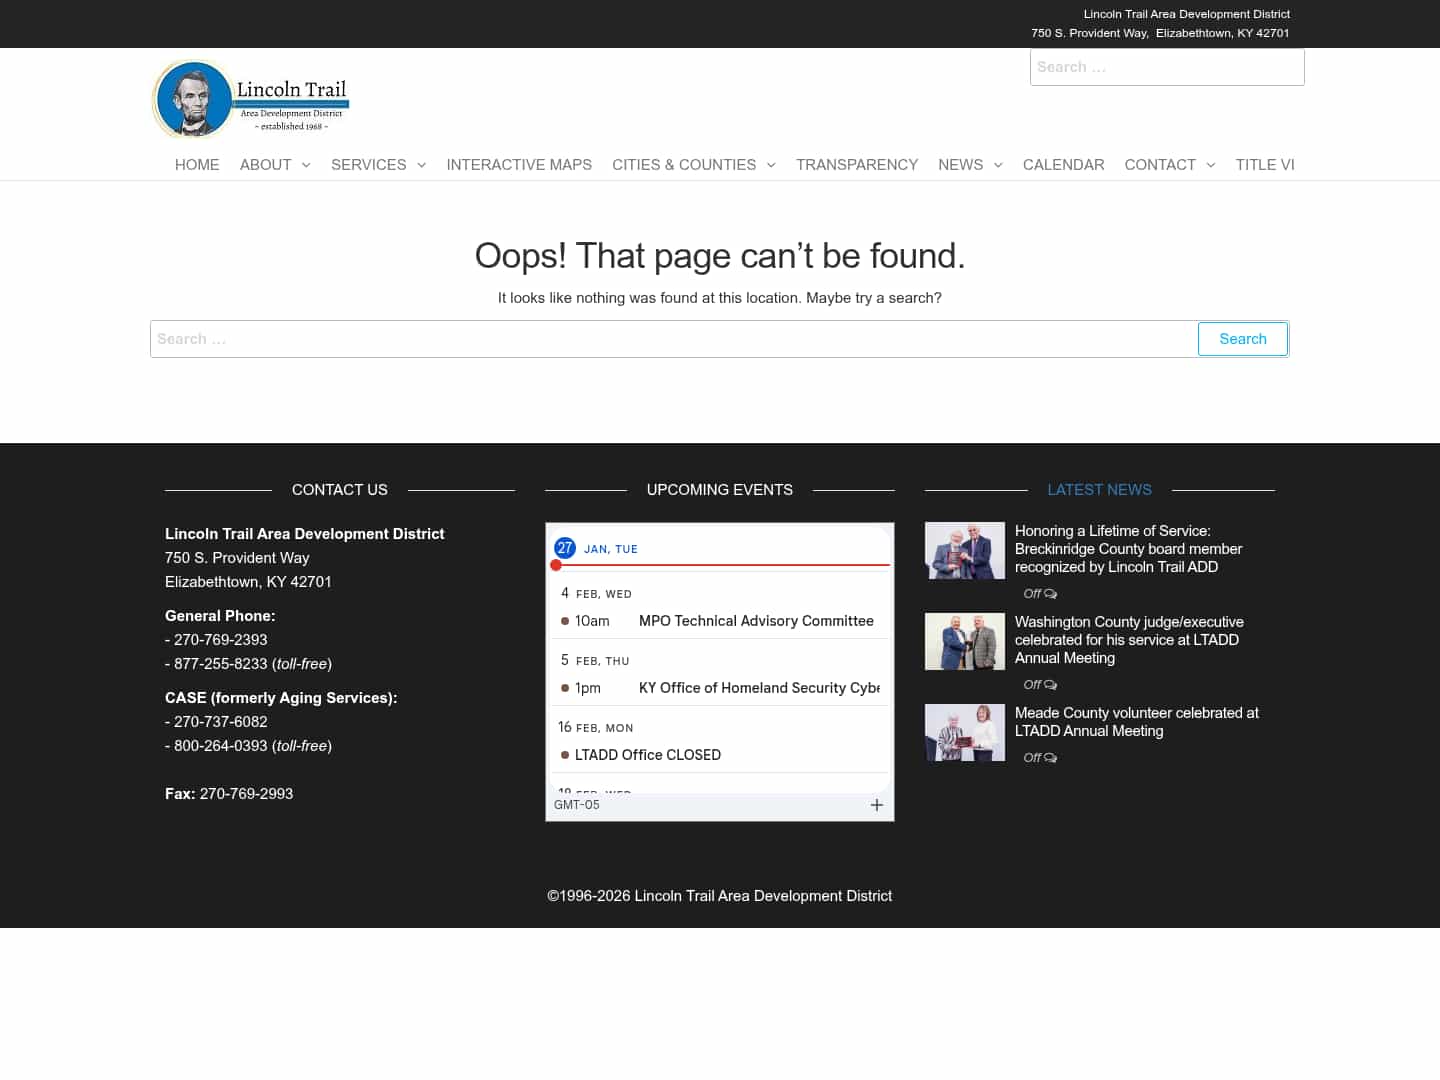Click the Breckinridge County news photo
Viewport: 1440px width, 1080px height.
(x=964, y=550)
